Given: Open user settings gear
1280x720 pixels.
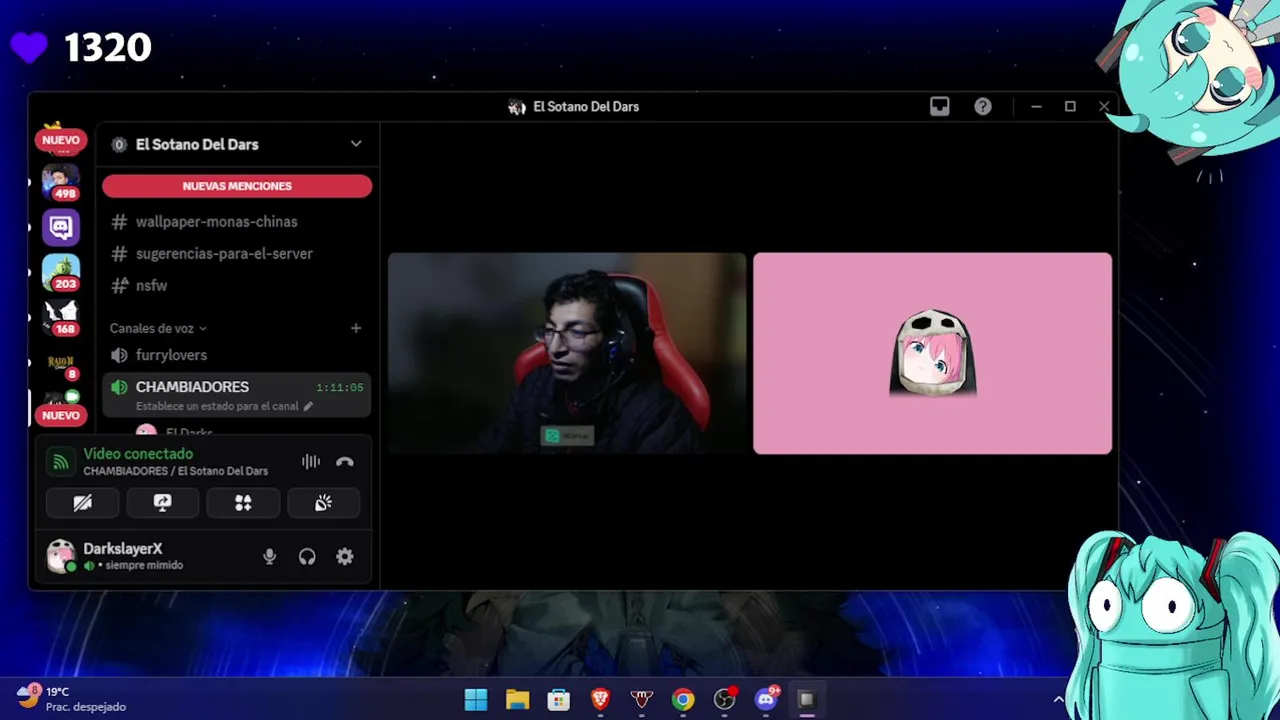Looking at the screenshot, I should point(345,557).
